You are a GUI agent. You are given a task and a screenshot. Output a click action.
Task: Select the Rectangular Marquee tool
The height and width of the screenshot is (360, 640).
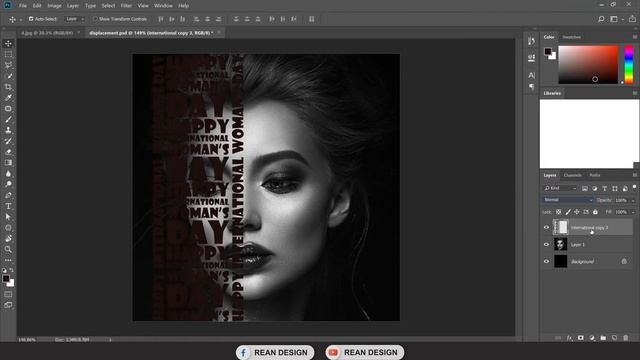[8, 54]
